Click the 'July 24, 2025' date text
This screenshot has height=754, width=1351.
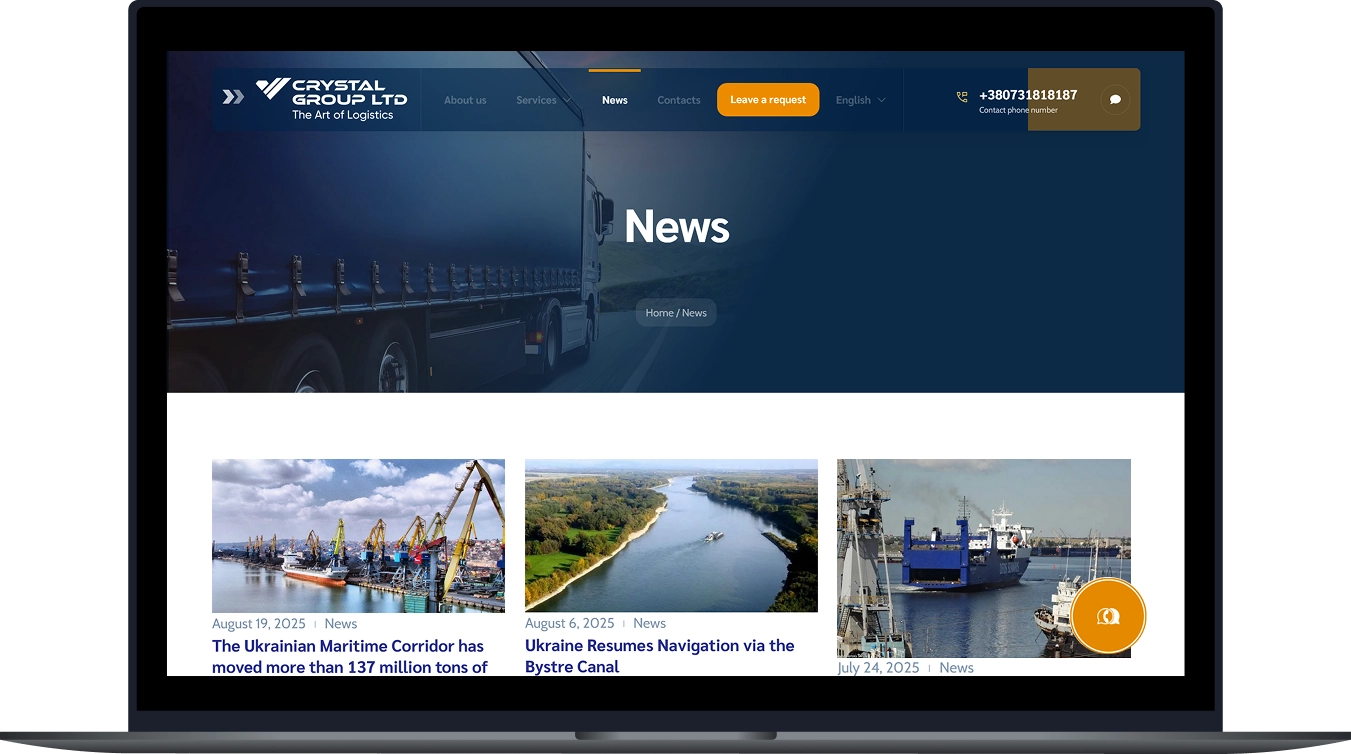coord(878,667)
